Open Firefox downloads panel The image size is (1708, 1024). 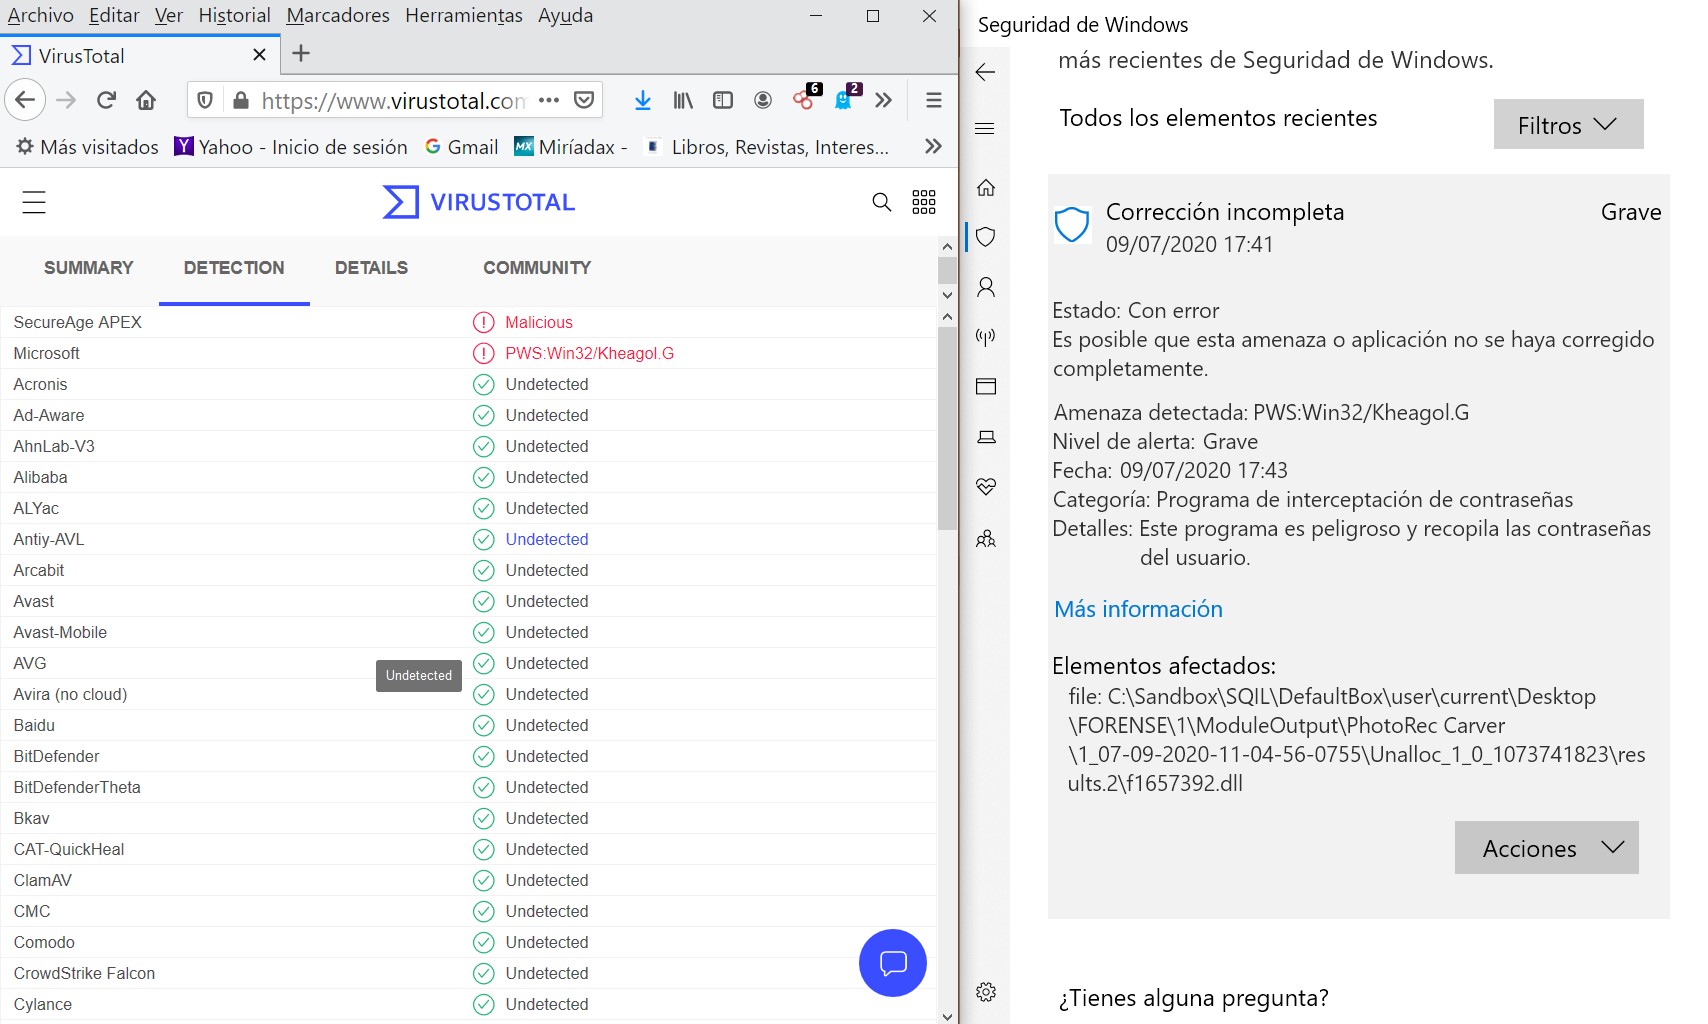643,100
